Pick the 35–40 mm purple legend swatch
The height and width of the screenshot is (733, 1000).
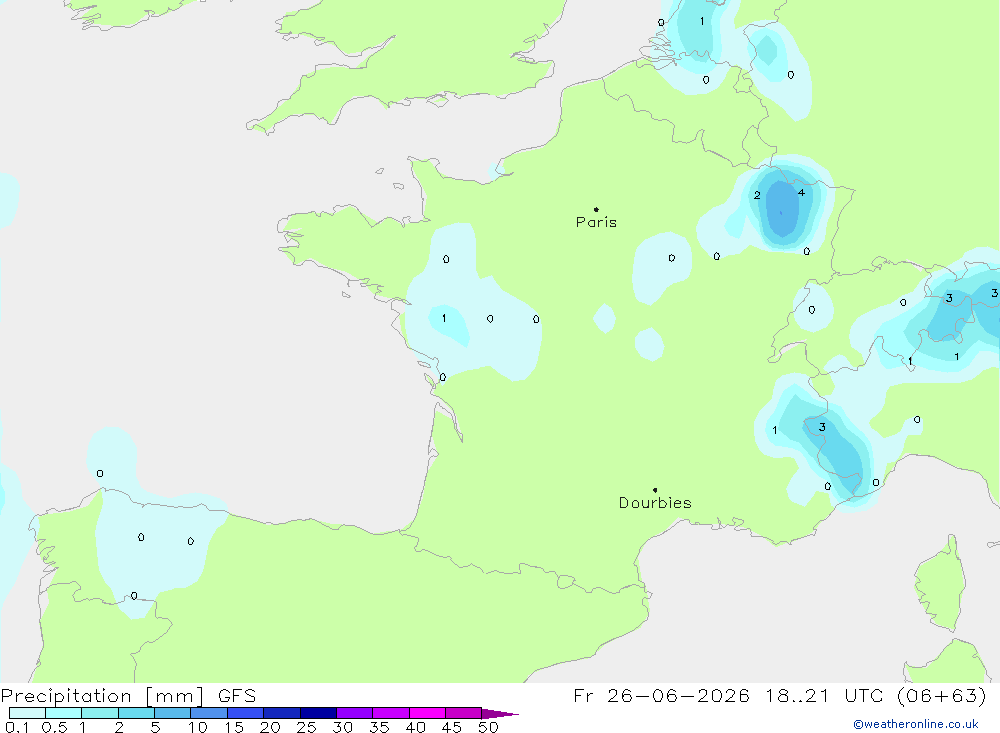[x=391, y=713]
